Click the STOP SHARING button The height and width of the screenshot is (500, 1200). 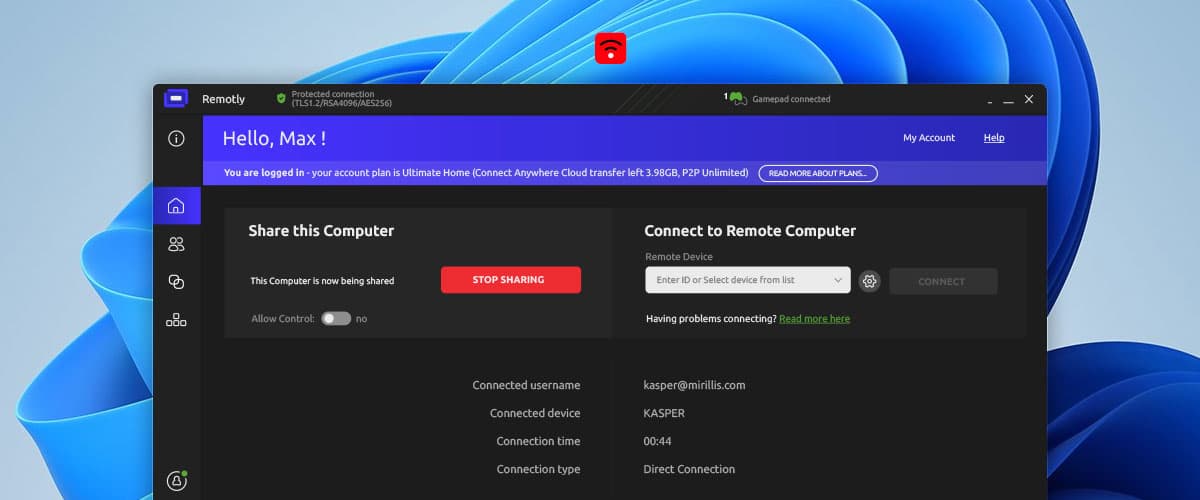[x=511, y=280]
